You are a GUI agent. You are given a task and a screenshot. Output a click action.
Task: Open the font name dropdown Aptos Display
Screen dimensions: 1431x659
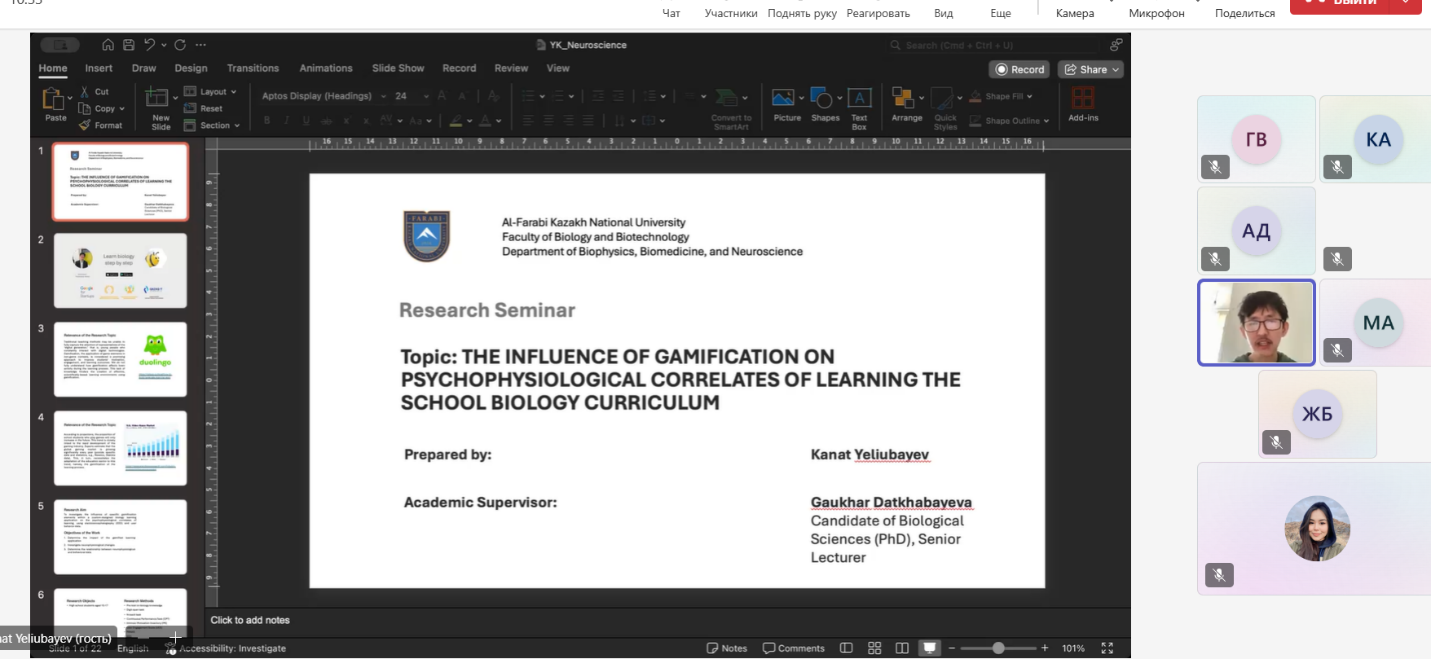click(x=324, y=96)
